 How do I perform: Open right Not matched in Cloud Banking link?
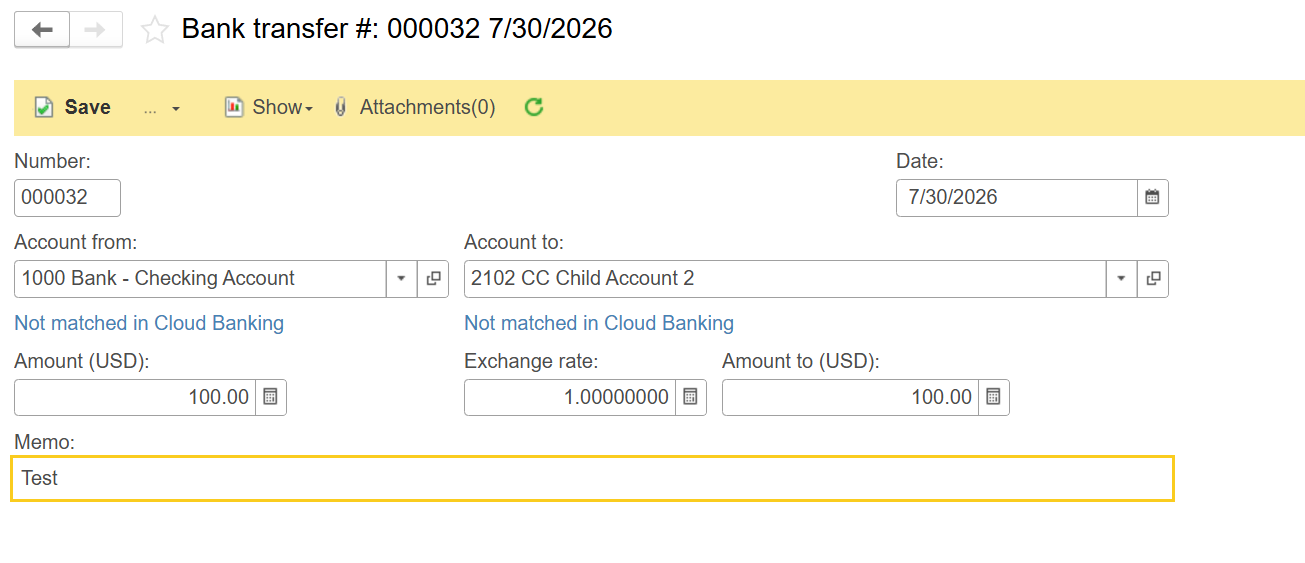pyautogui.click(x=599, y=323)
